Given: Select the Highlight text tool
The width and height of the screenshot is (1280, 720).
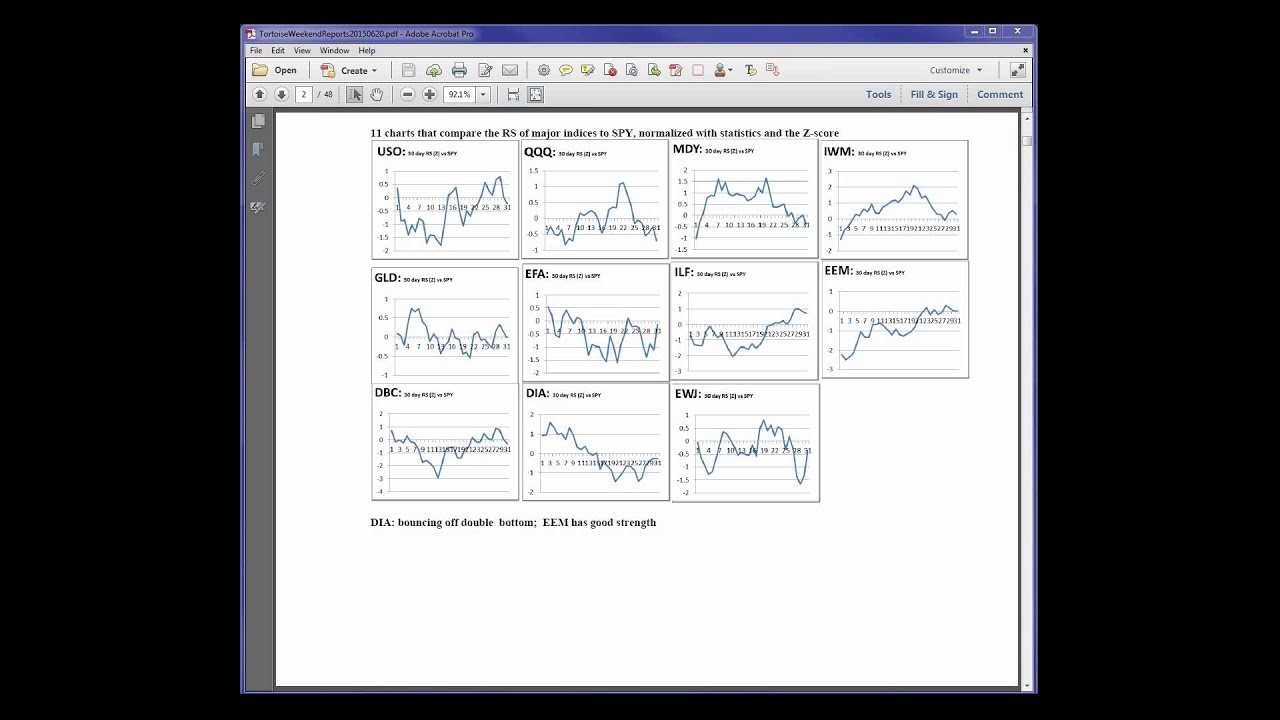Looking at the screenshot, I should click(588, 70).
